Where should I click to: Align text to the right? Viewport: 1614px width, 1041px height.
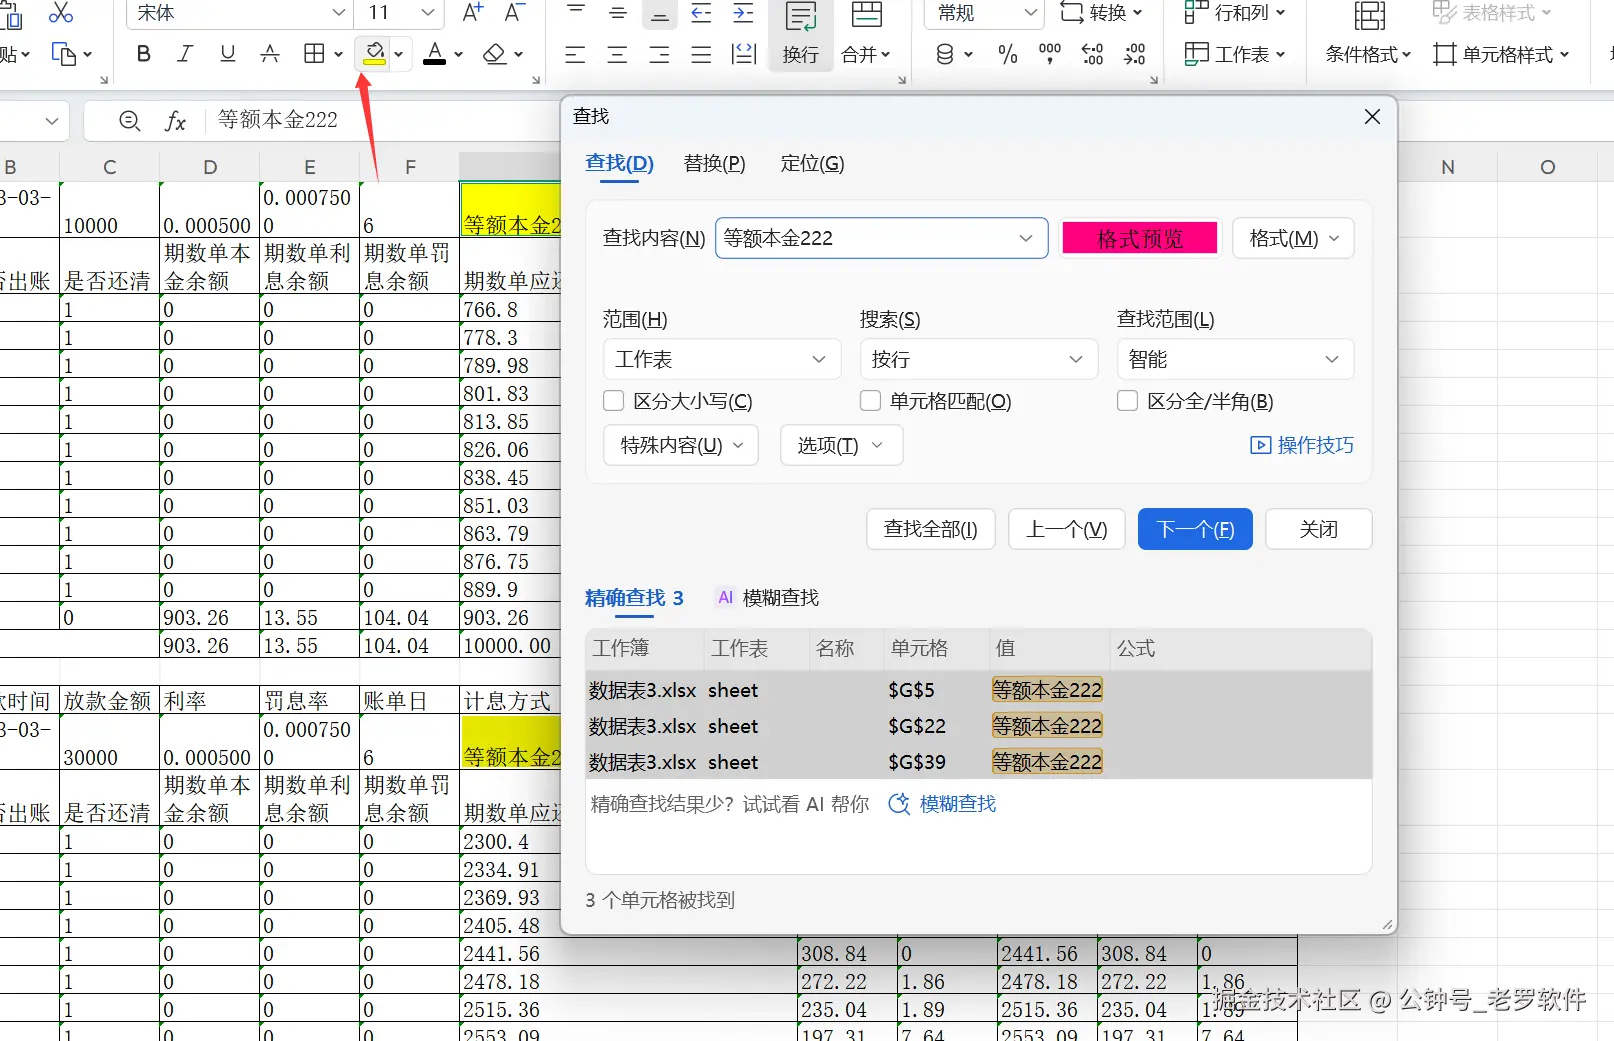pos(659,55)
